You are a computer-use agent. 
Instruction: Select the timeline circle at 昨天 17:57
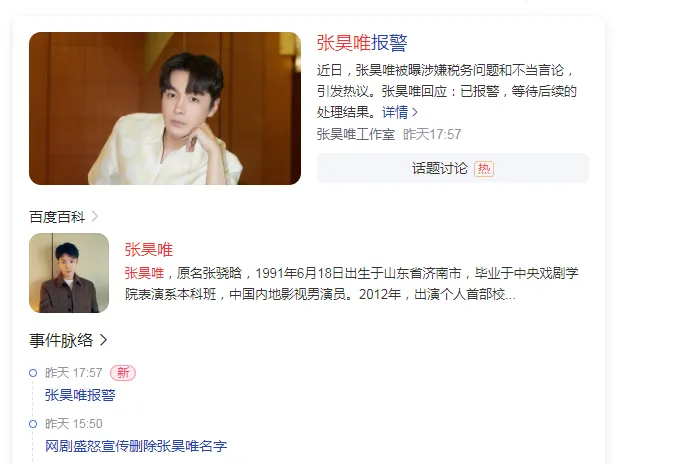(x=33, y=373)
